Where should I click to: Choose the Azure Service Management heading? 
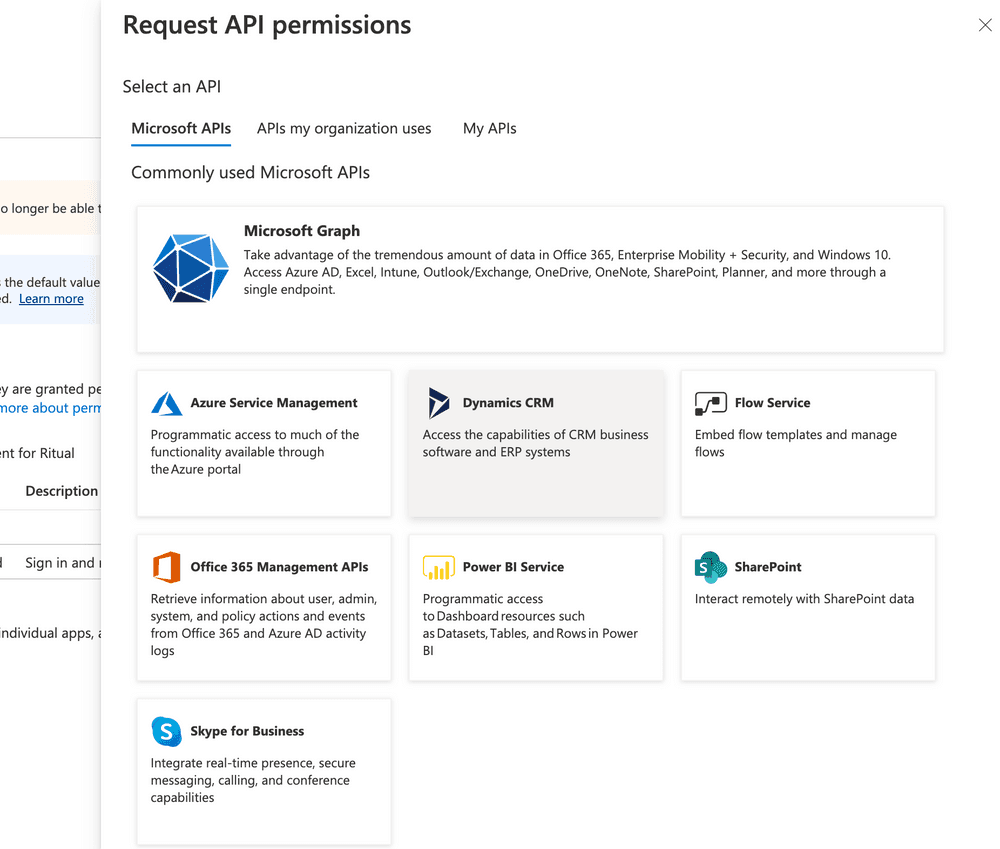(273, 403)
